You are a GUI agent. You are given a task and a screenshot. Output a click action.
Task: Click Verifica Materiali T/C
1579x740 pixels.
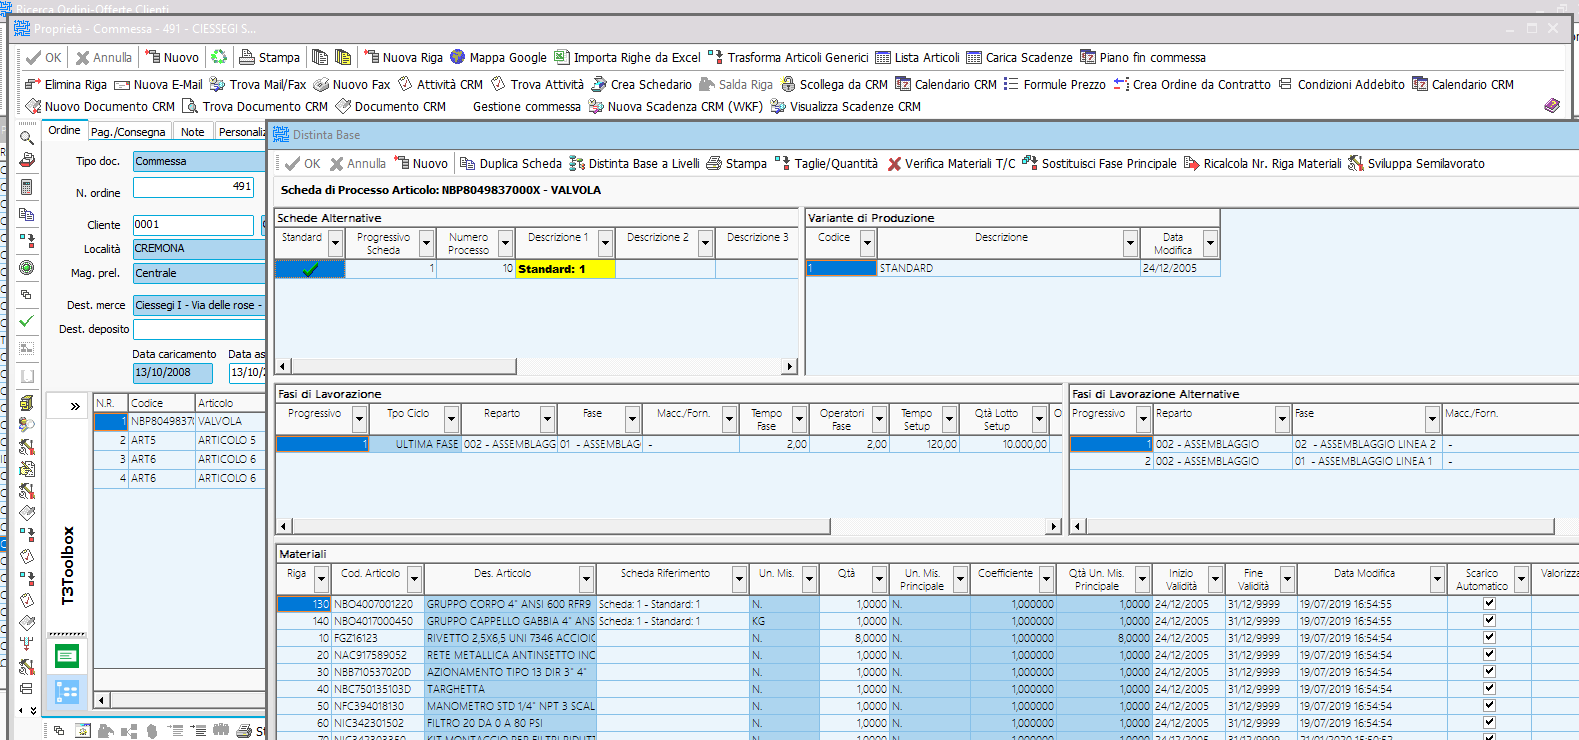[x=951, y=163]
